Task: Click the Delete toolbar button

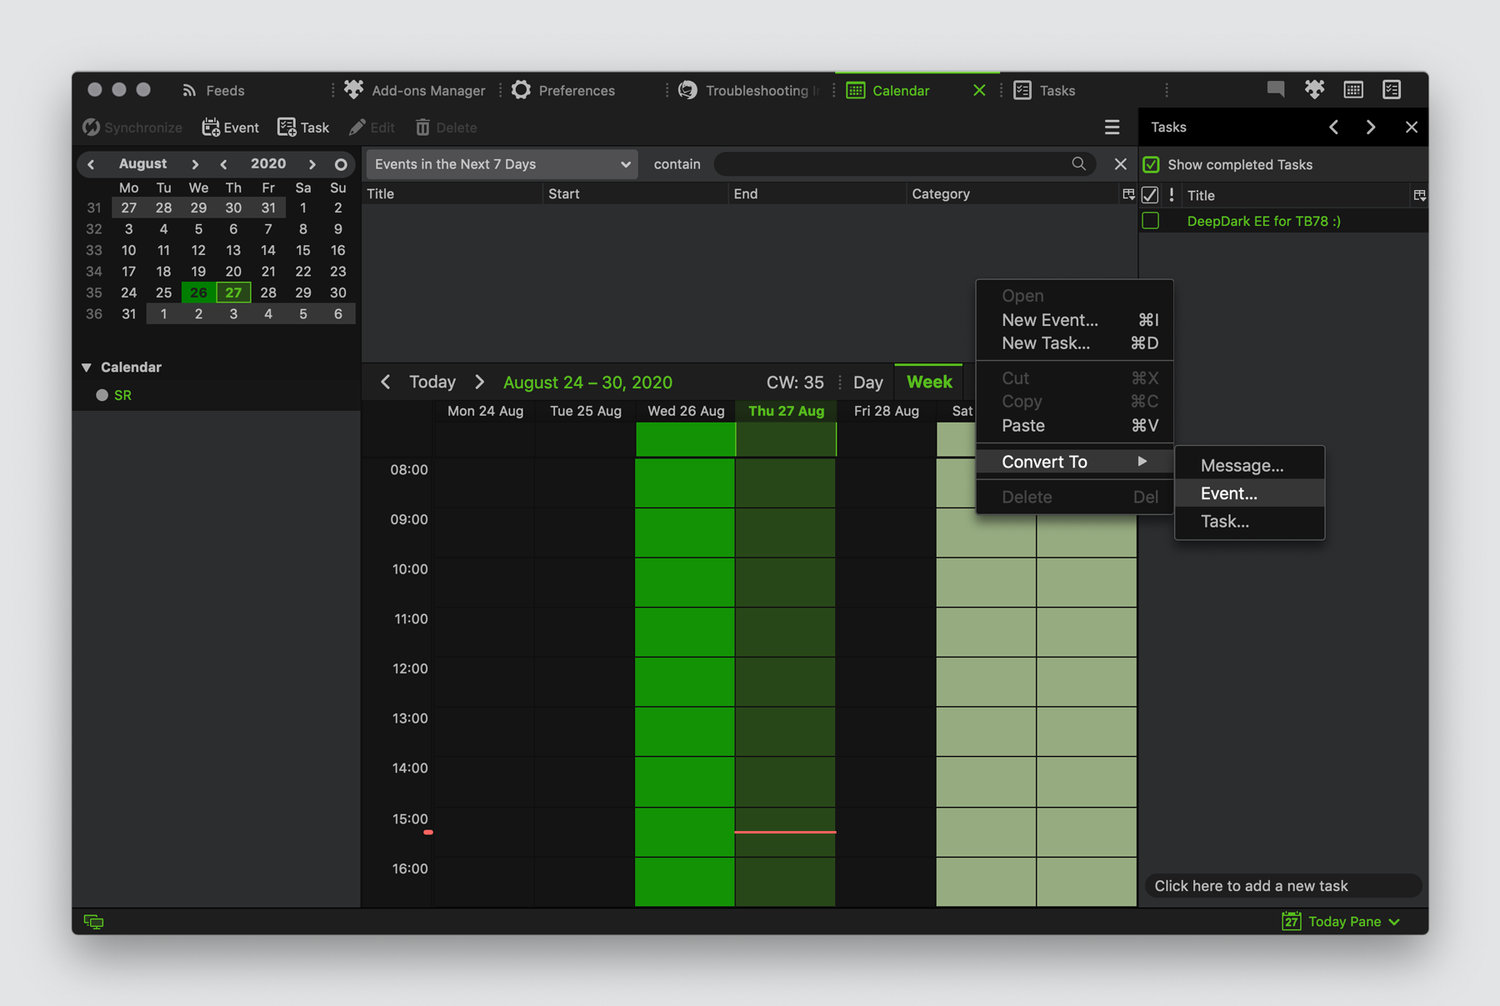Action: (x=446, y=127)
